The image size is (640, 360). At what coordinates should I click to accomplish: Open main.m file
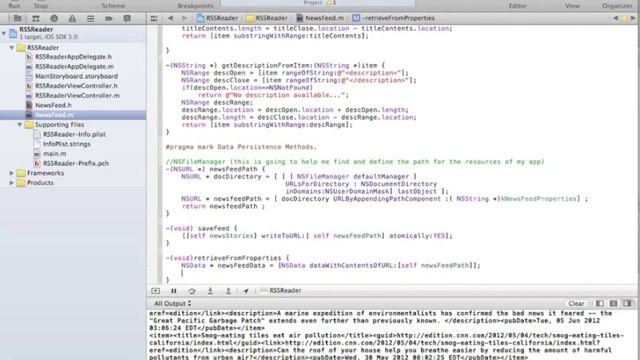[x=54, y=154]
